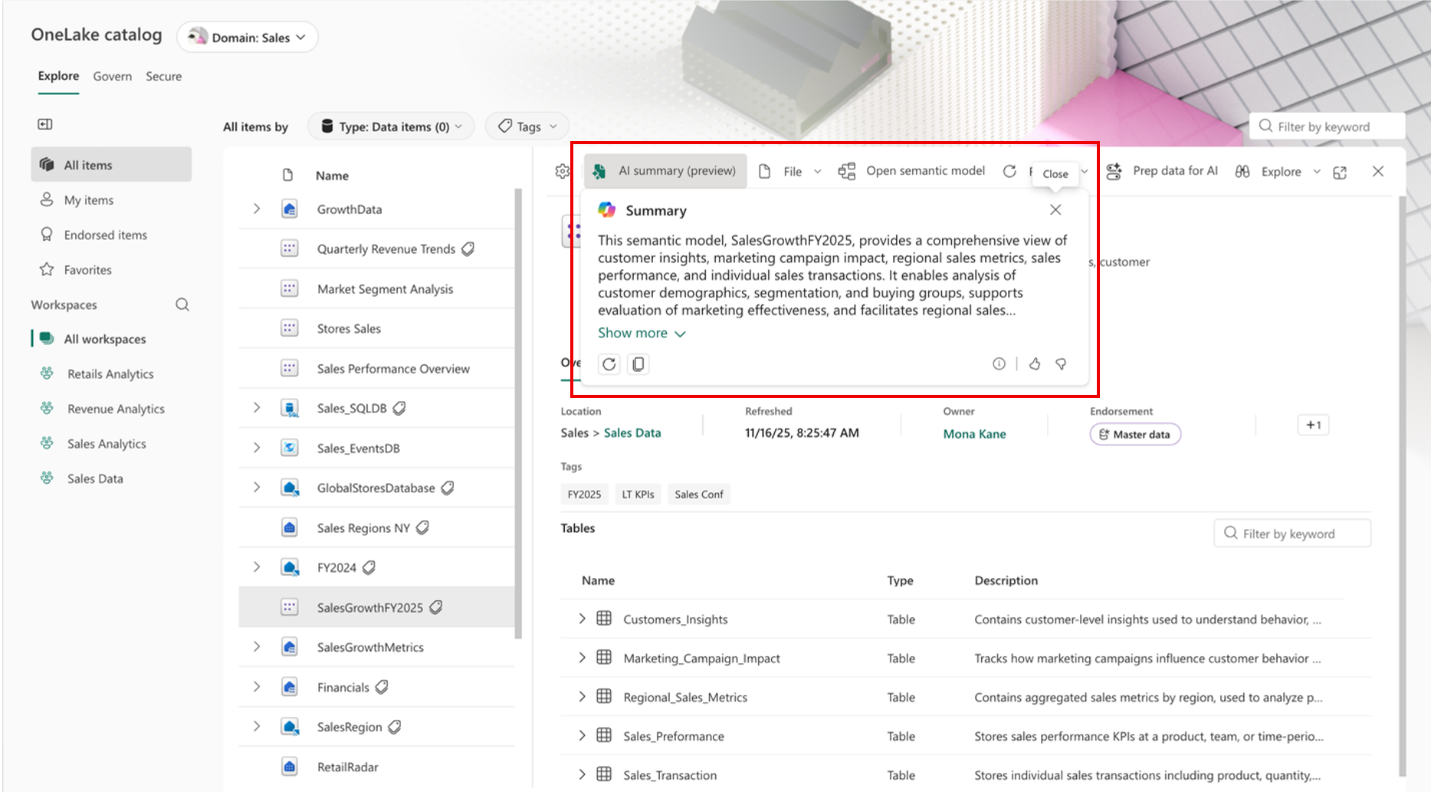
Task: Copy the AI summary text
Action: (637, 364)
